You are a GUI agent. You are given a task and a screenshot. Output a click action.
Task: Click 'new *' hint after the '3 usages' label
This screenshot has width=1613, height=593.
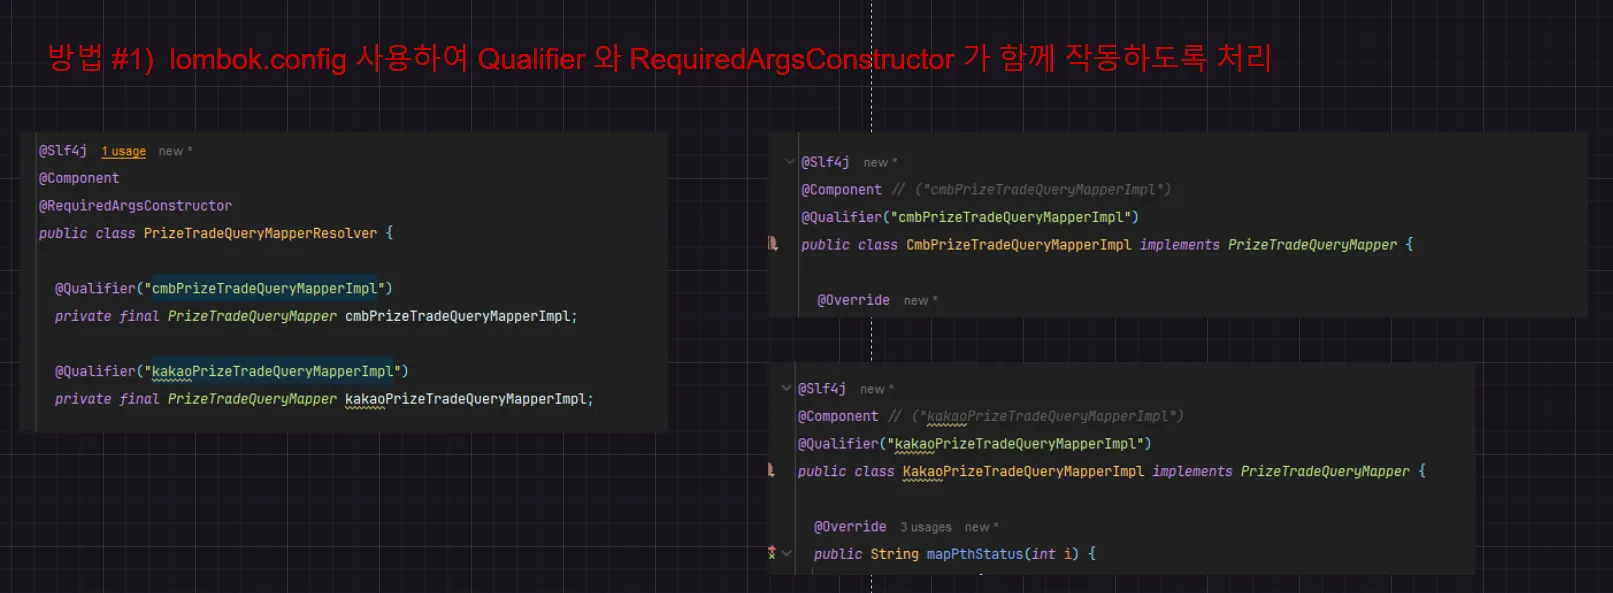[x=982, y=527]
